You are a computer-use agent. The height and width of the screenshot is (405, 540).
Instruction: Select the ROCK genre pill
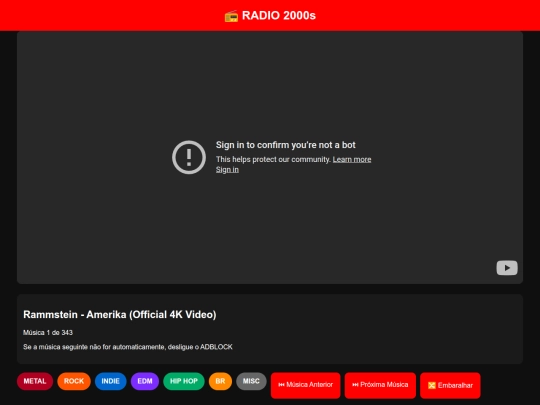click(x=74, y=381)
